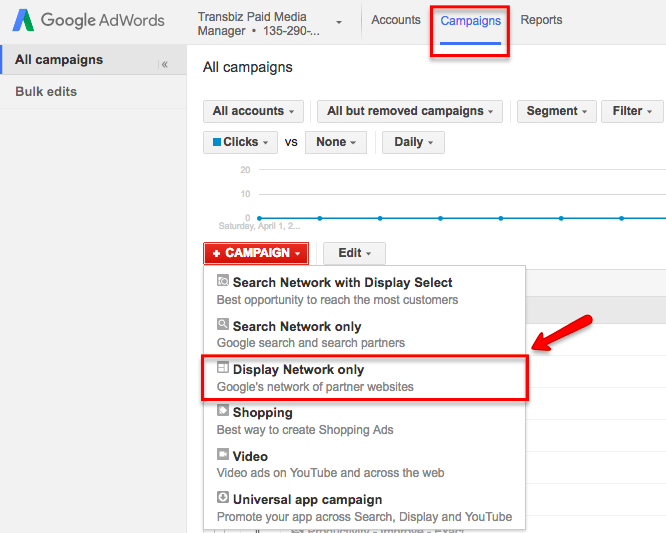The width and height of the screenshot is (666, 533).
Task: Collapse the sidebar with the double-chevron icon
Action: point(165,64)
